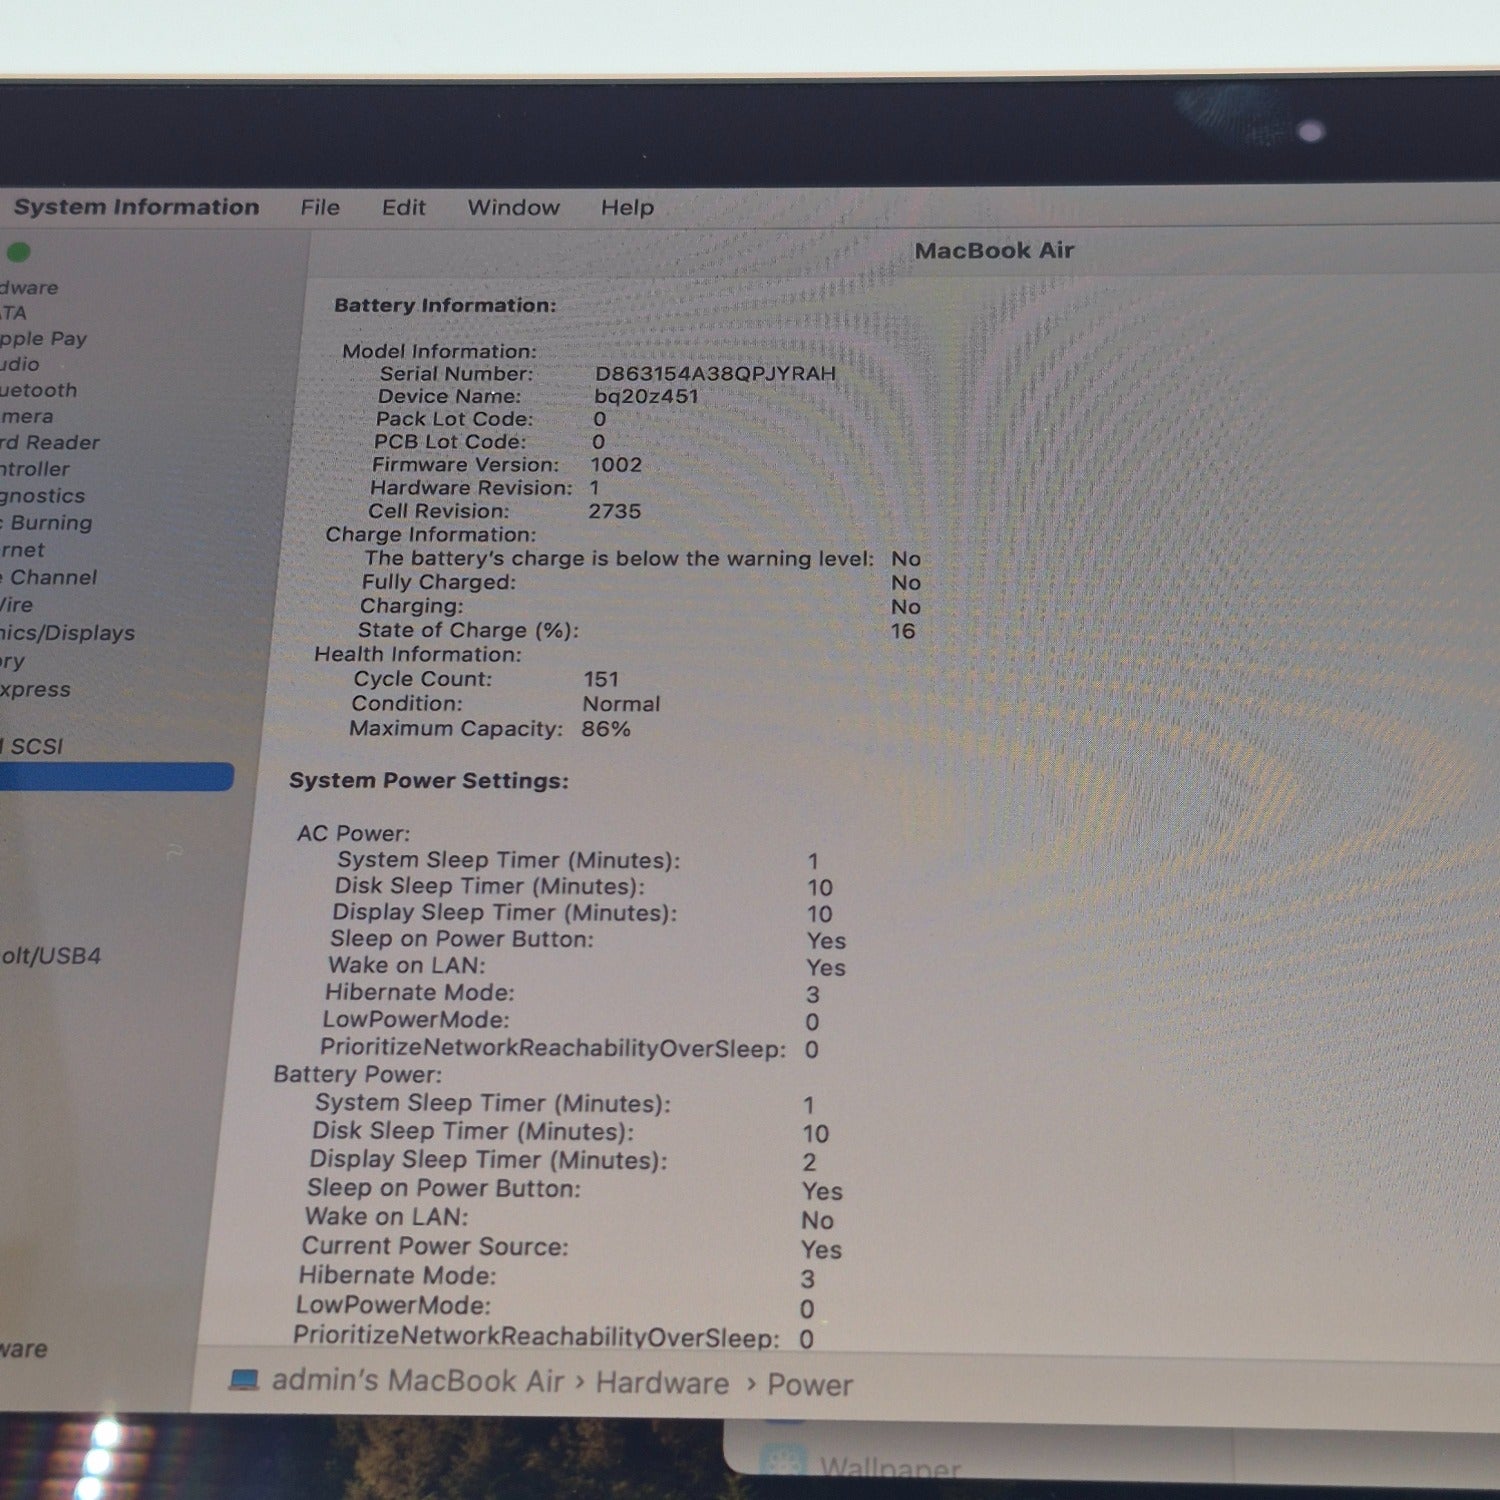Image resolution: width=1500 pixels, height=1500 pixels.
Task: Select the State of Charge value 16
Action: click(903, 631)
